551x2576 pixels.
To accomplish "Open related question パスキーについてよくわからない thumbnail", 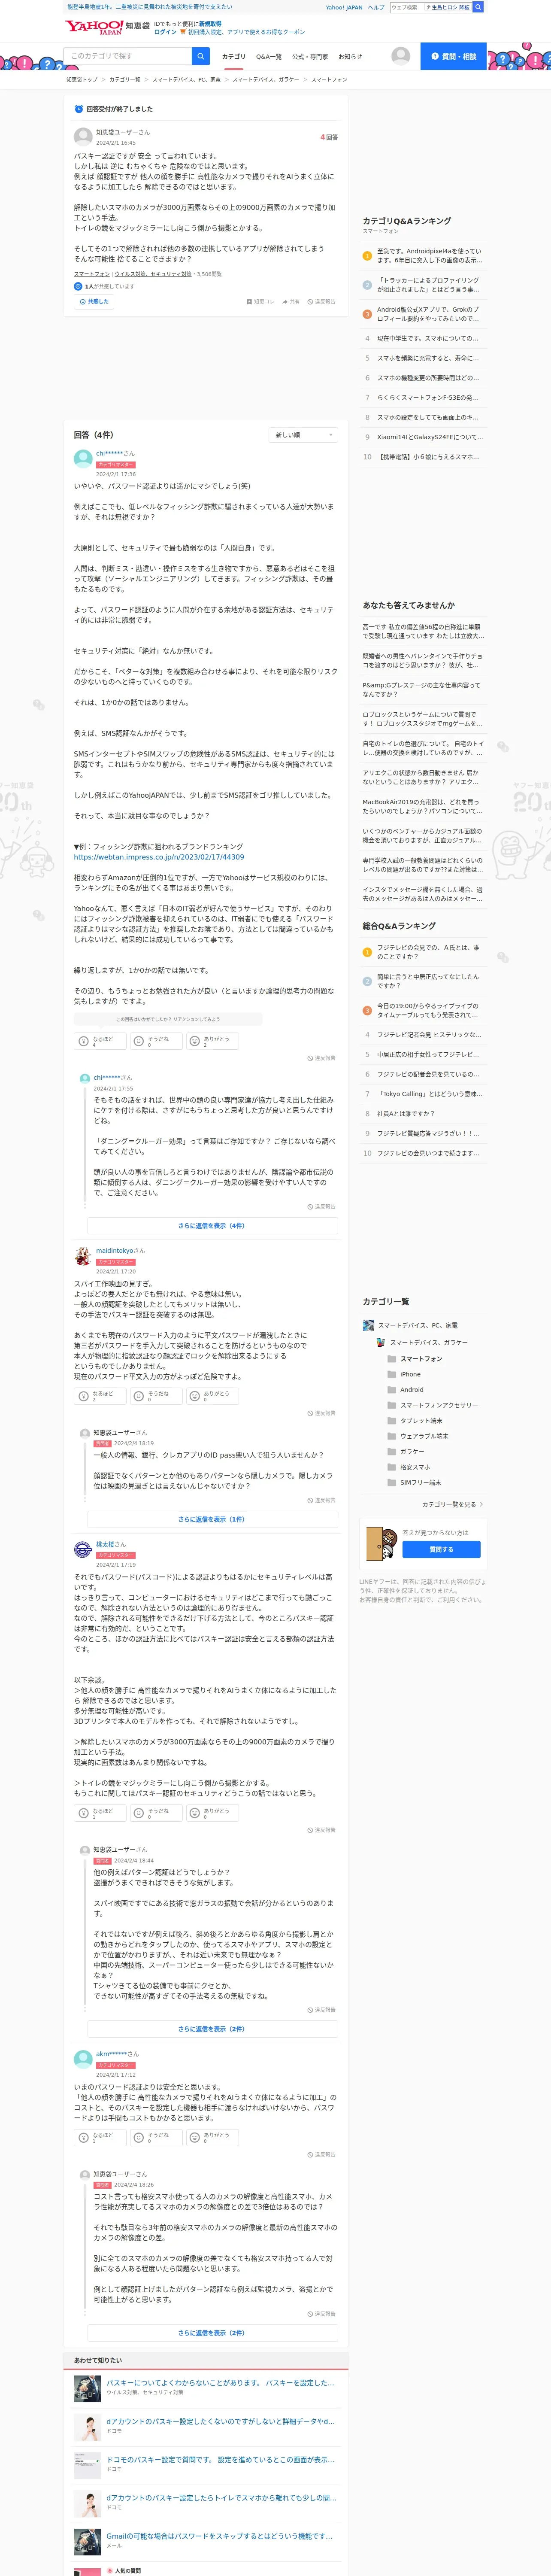I will [x=87, y=2389].
